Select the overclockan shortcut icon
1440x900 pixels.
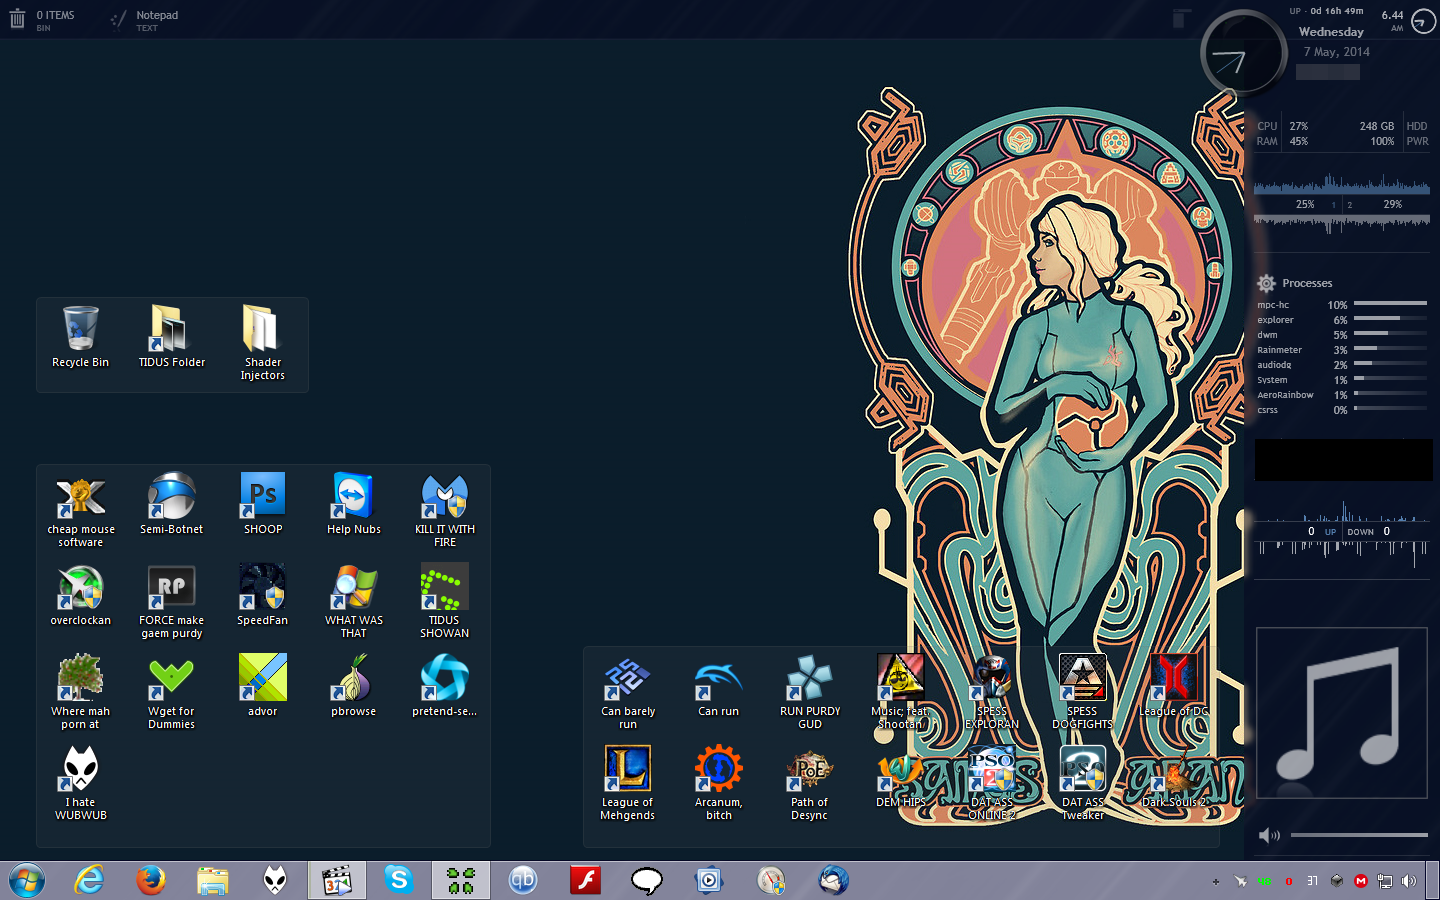click(x=81, y=596)
